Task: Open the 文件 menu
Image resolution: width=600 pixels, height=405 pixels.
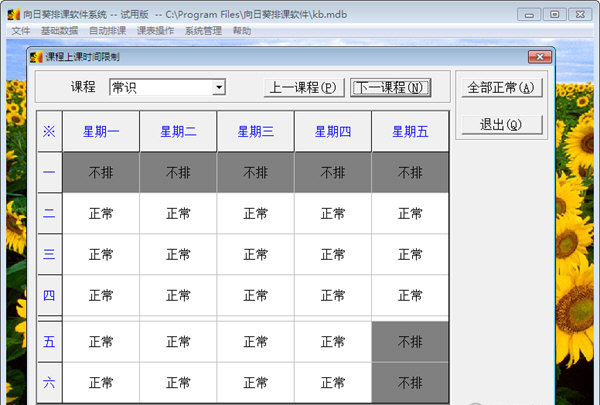Action: [20, 31]
